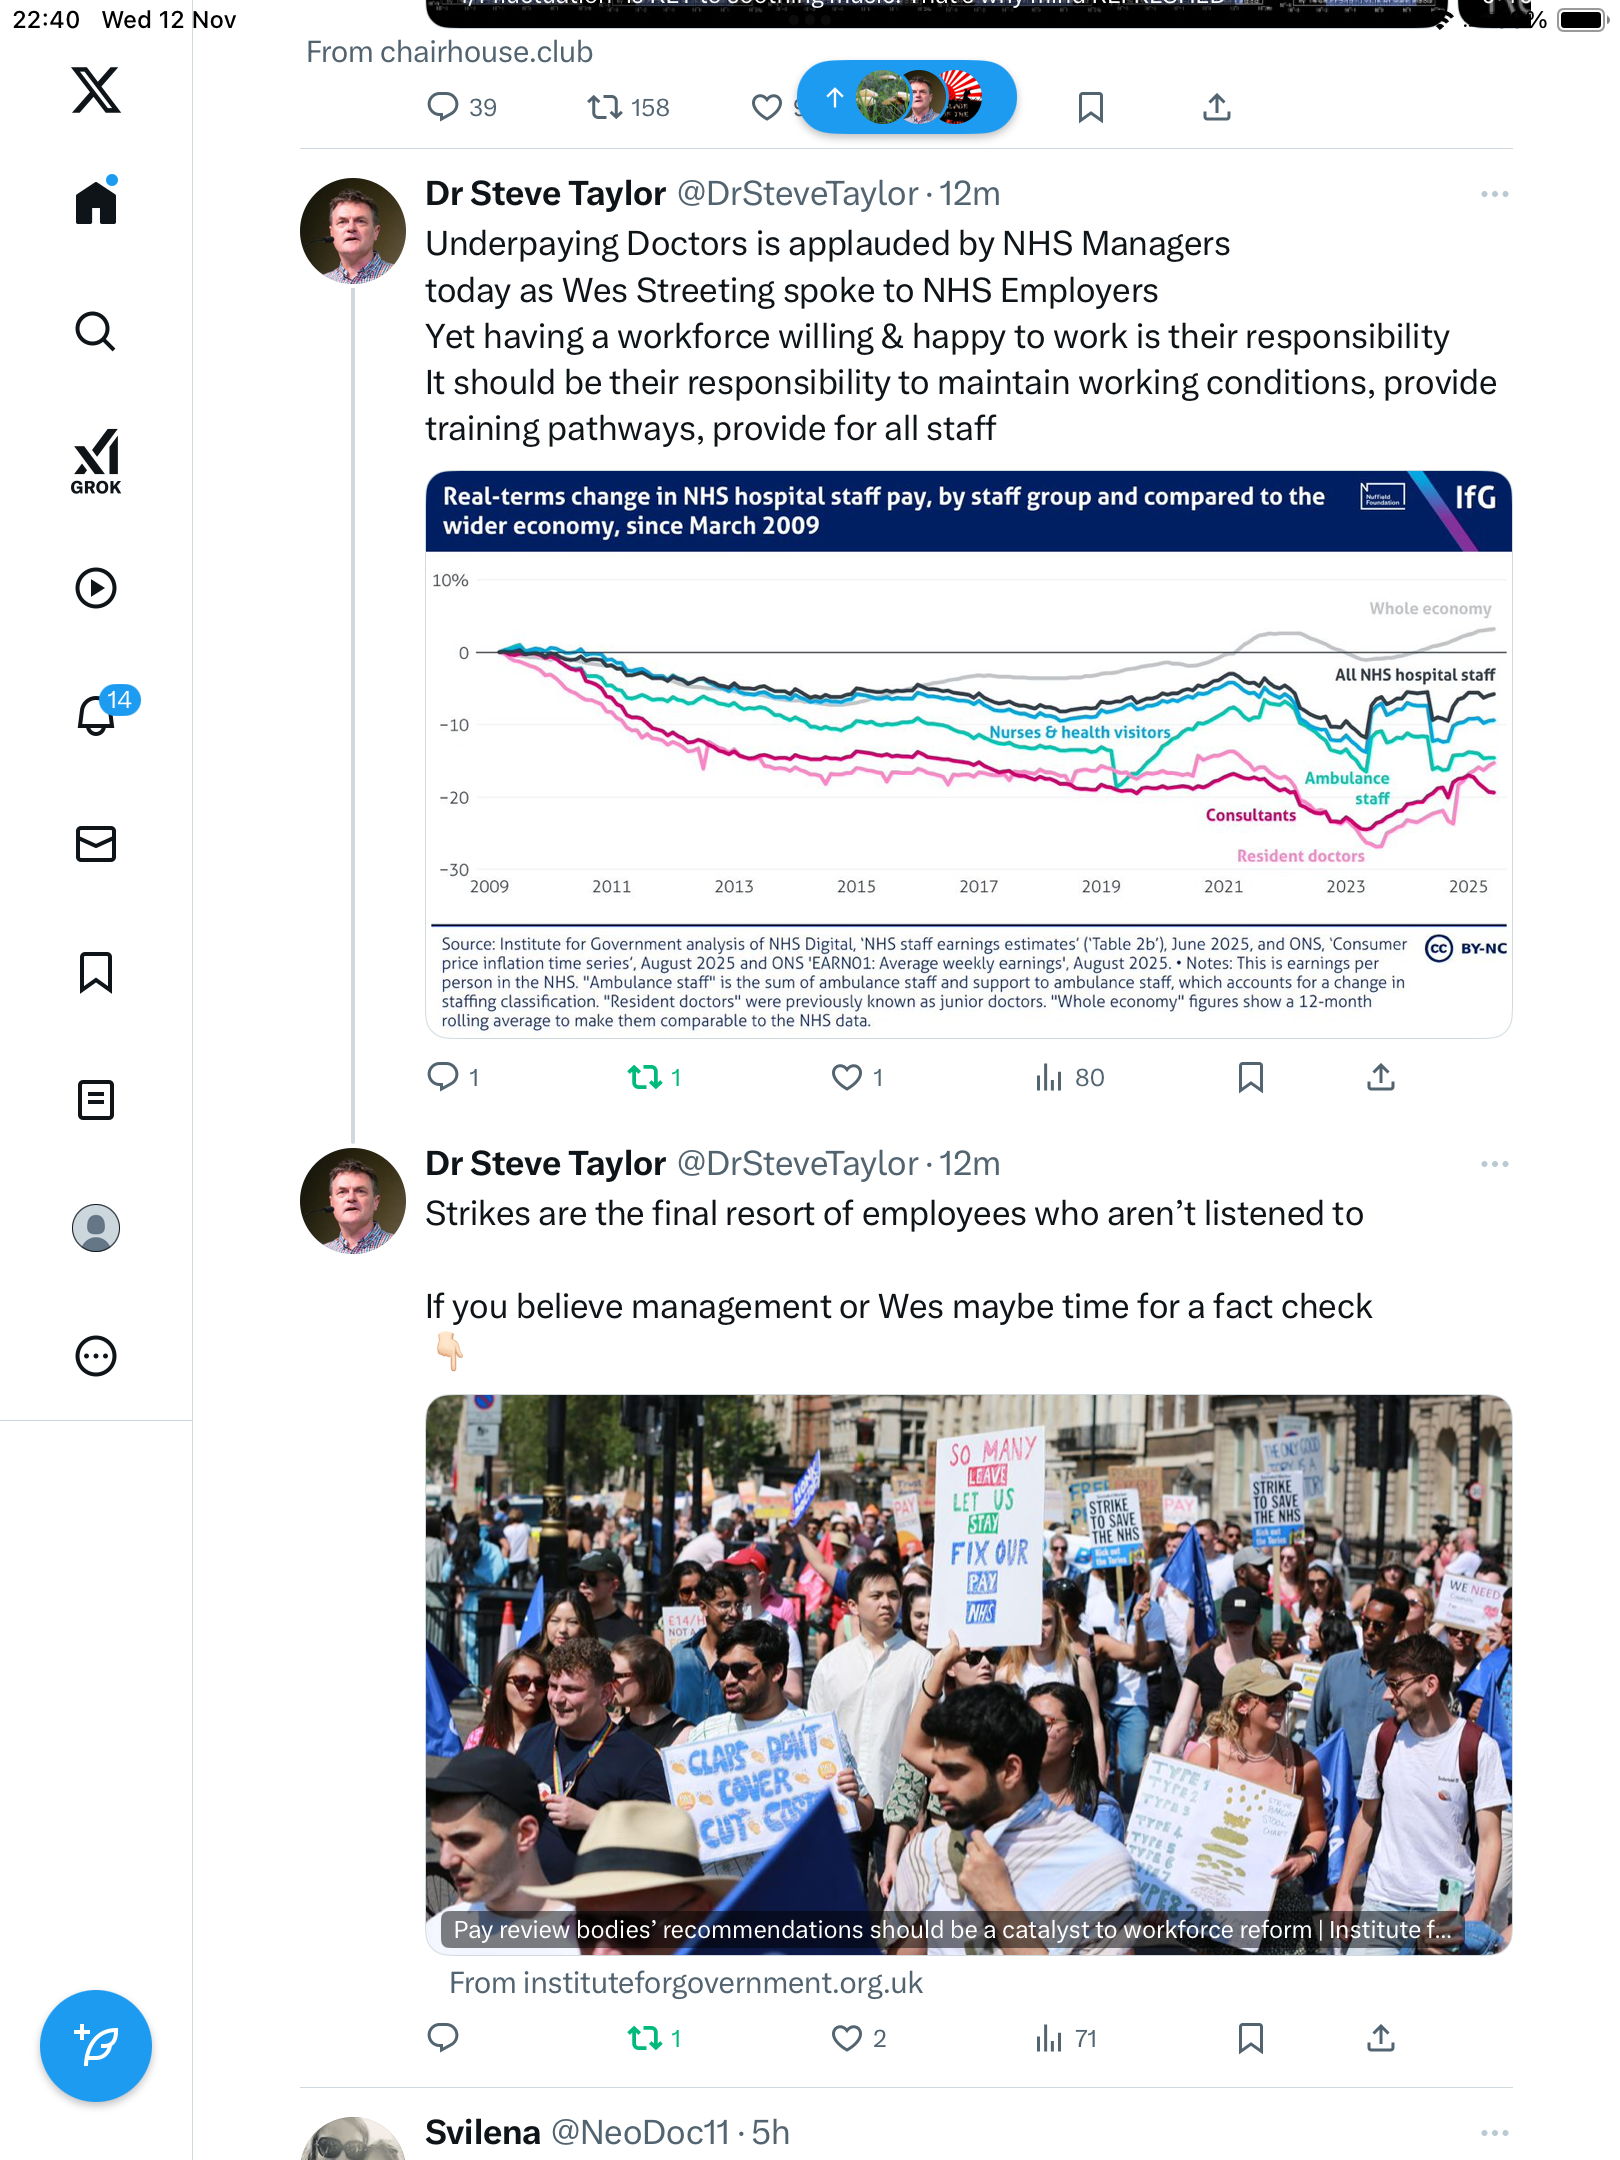Open Lists icon in sidebar
Image resolution: width=1620 pixels, height=2160 pixels.
[x=96, y=1100]
